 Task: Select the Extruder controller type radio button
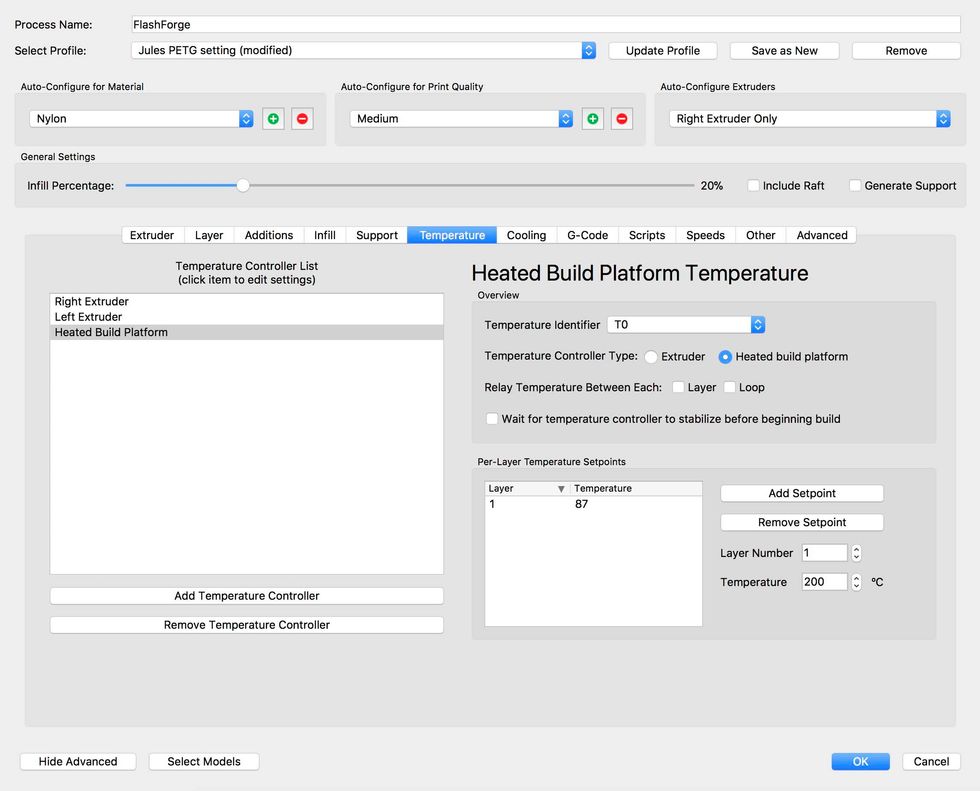[x=651, y=357]
